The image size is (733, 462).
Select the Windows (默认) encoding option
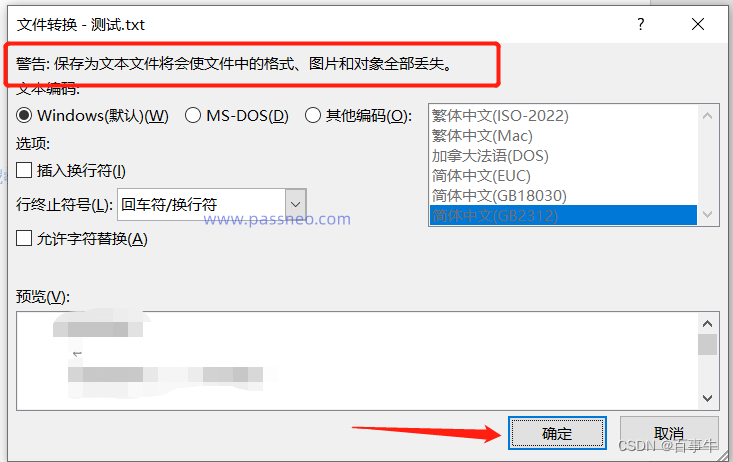[24, 116]
